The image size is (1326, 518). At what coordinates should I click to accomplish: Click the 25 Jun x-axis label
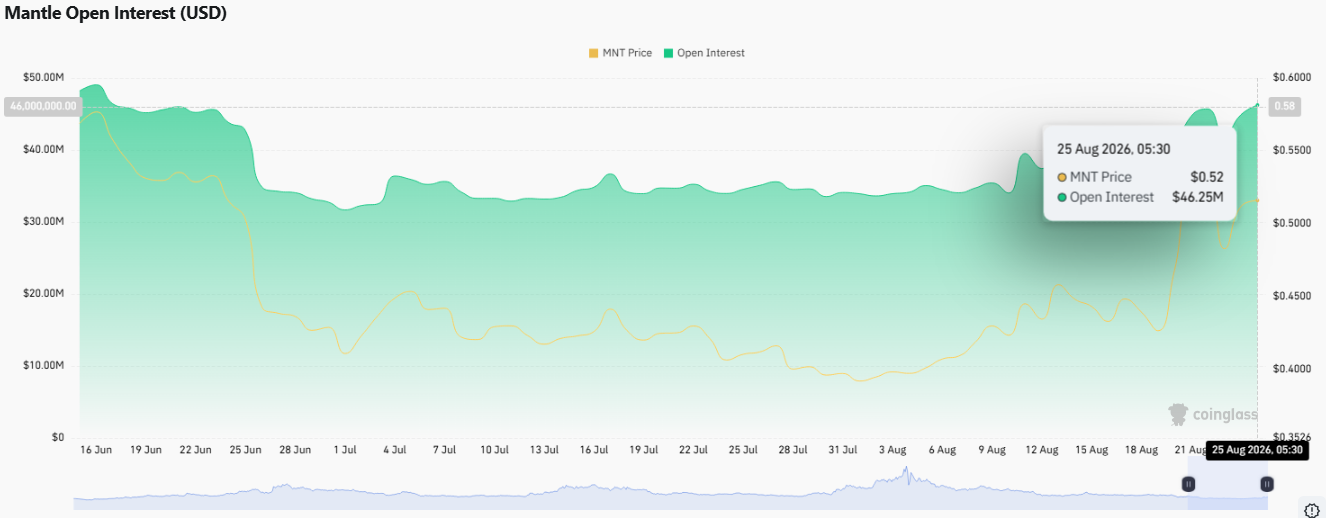tap(245, 450)
